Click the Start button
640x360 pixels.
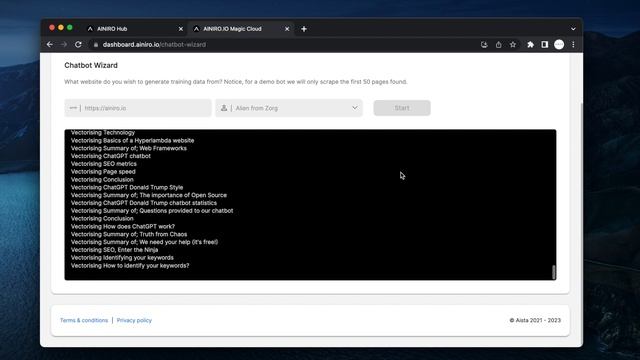[402, 108]
